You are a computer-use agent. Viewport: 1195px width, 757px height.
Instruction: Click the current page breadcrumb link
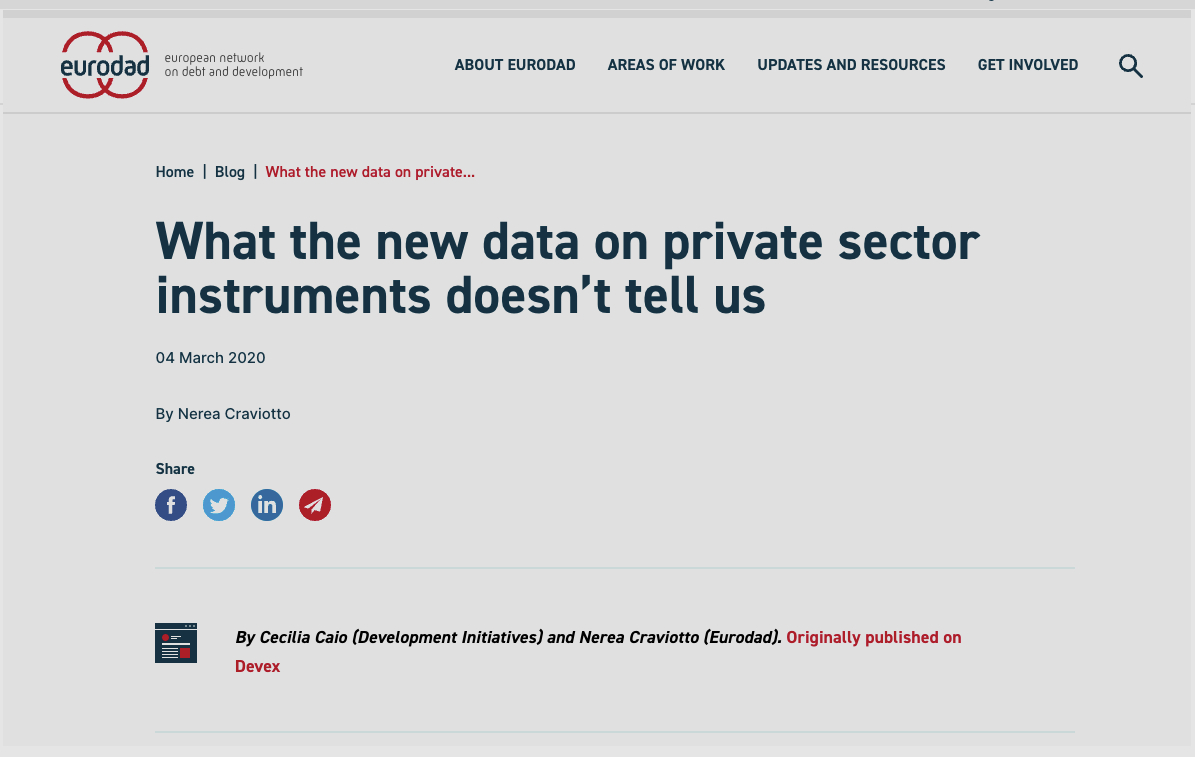coord(370,172)
